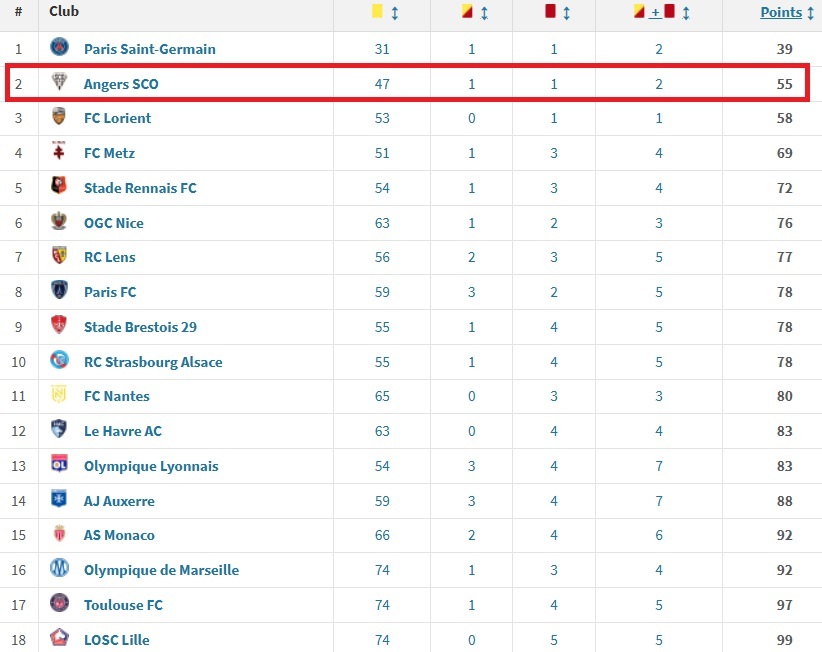Open the OGC Nice club link
822x652 pixels.
pos(114,223)
